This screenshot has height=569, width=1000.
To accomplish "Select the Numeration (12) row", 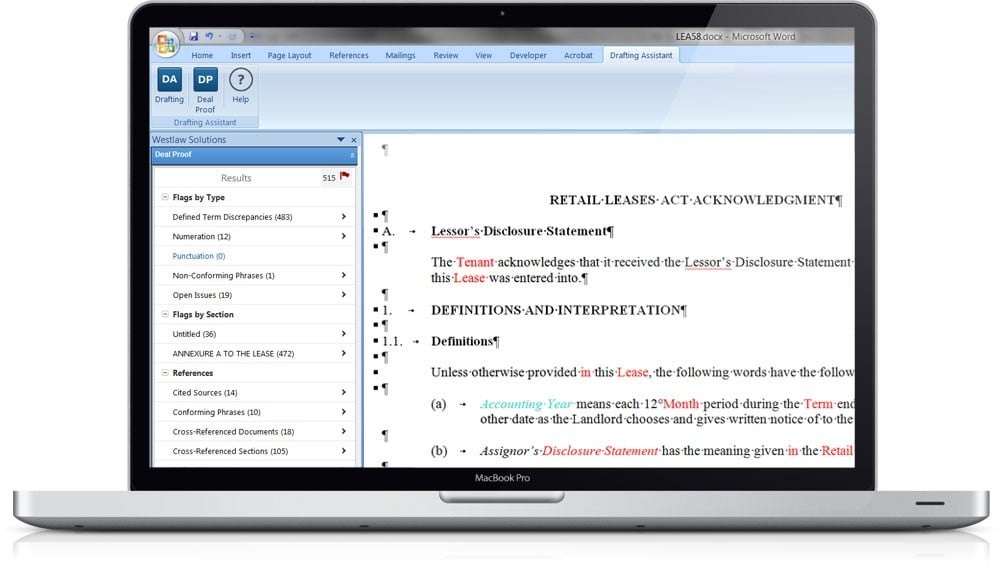I will (x=254, y=236).
